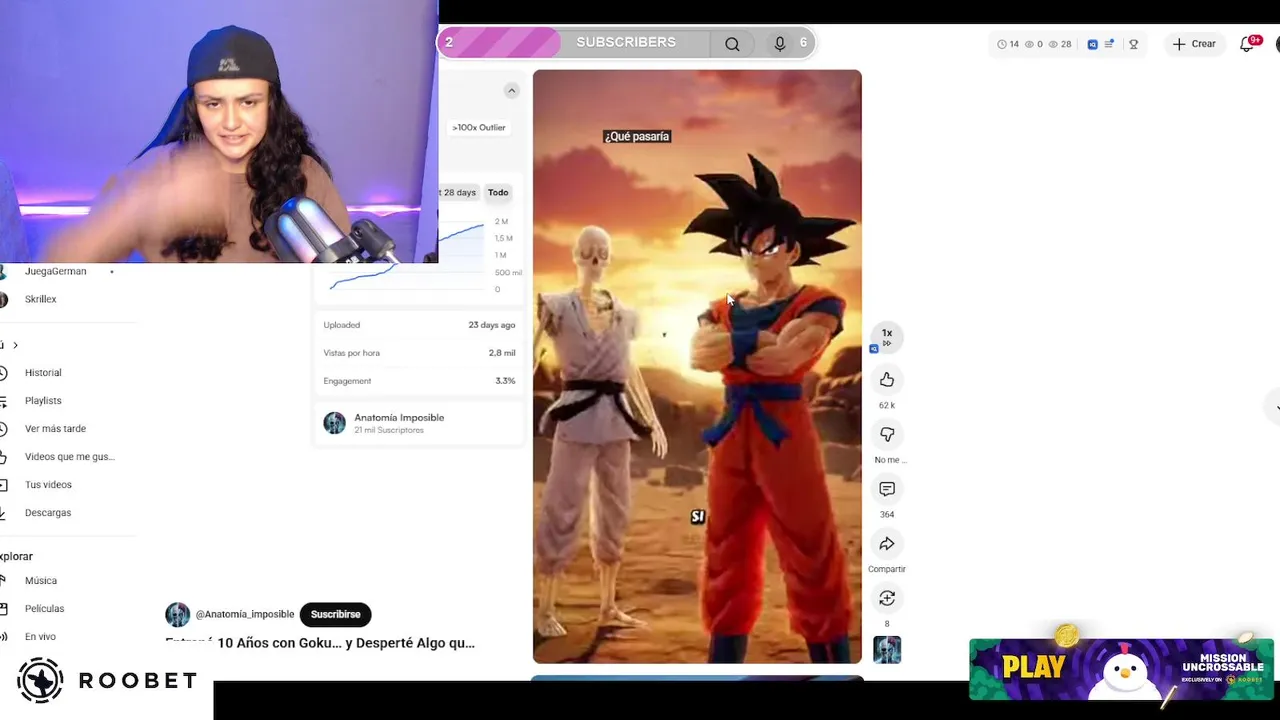Activate voice search microphone icon

coord(780,43)
